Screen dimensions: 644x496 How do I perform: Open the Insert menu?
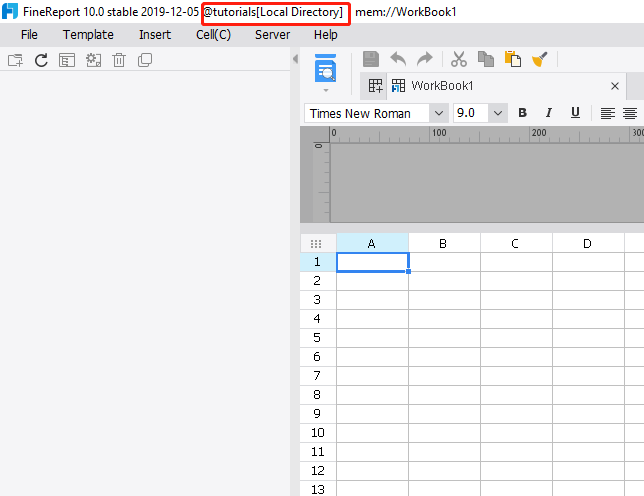coord(155,35)
